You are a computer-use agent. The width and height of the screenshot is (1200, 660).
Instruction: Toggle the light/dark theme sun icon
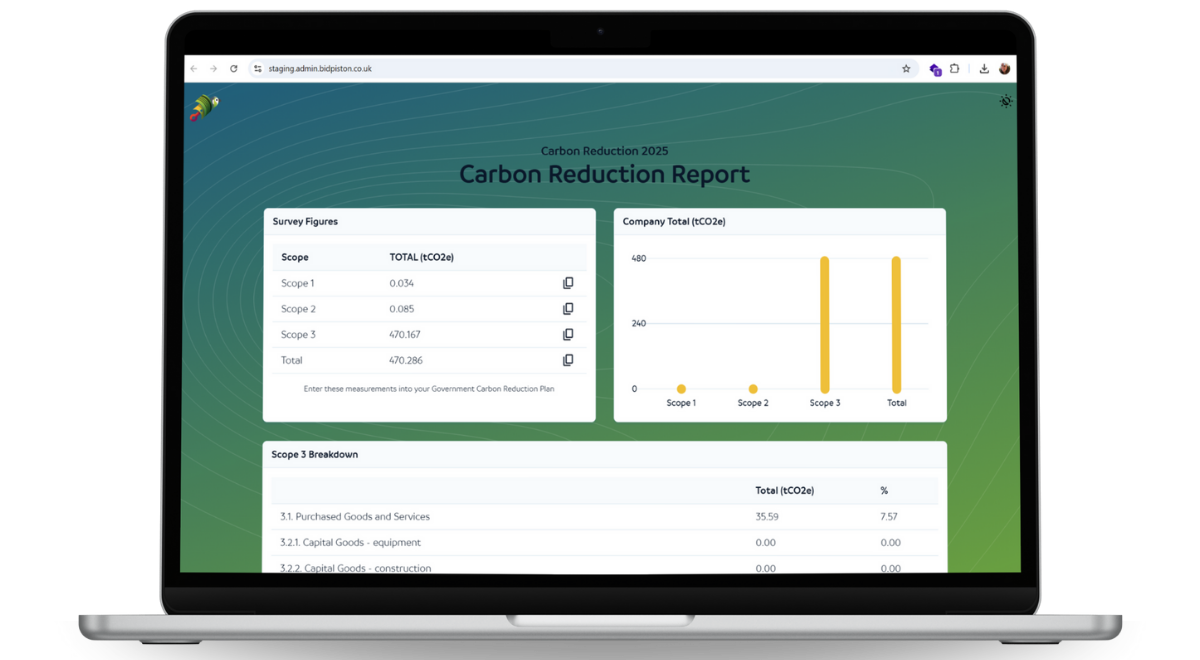(x=1005, y=101)
